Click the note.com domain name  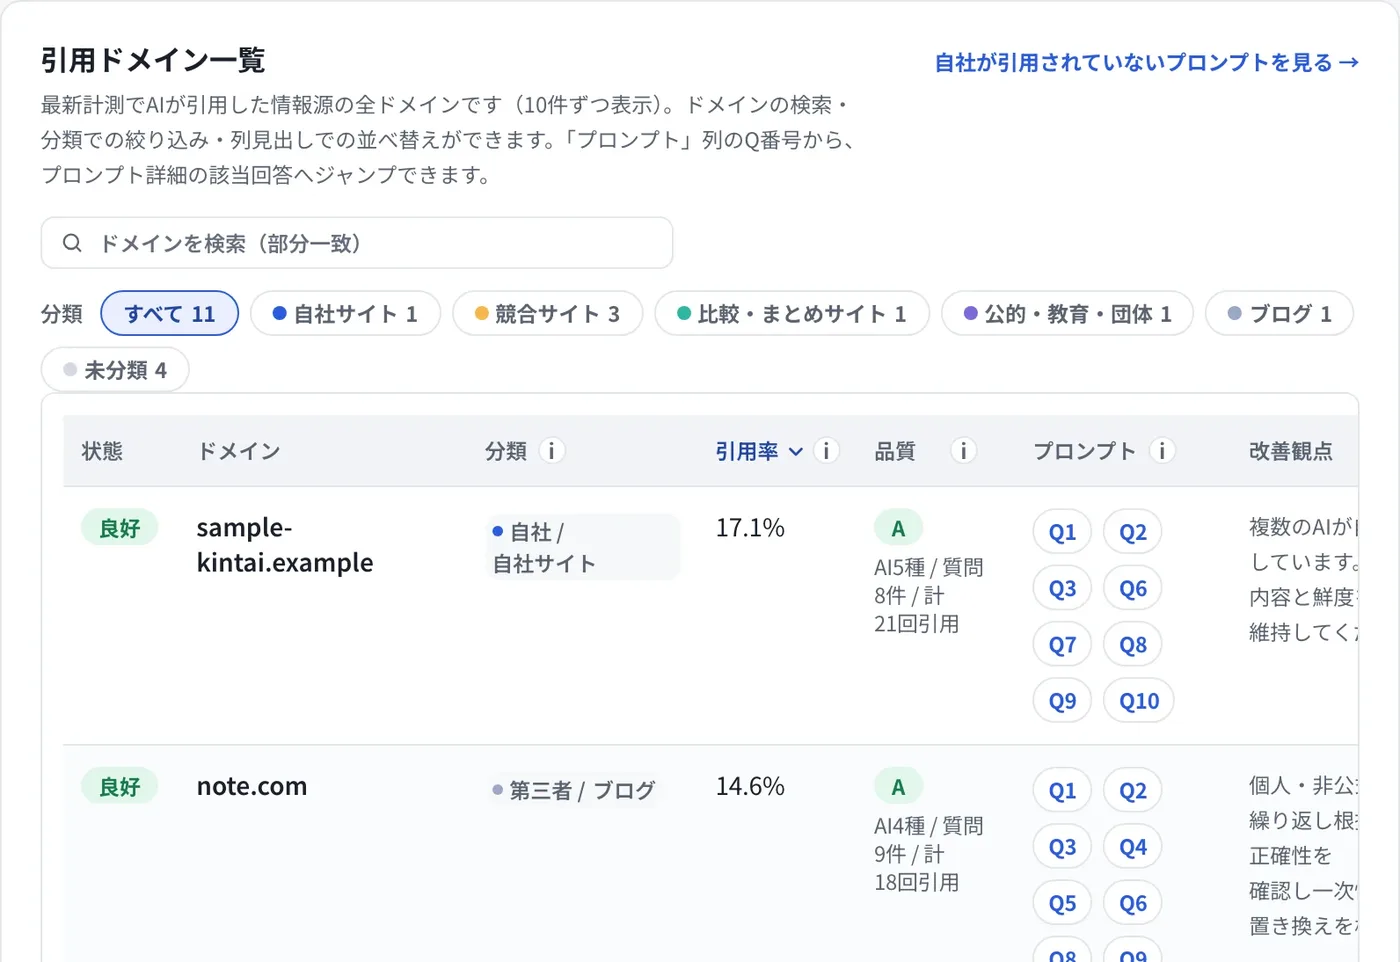(x=252, y=787)
